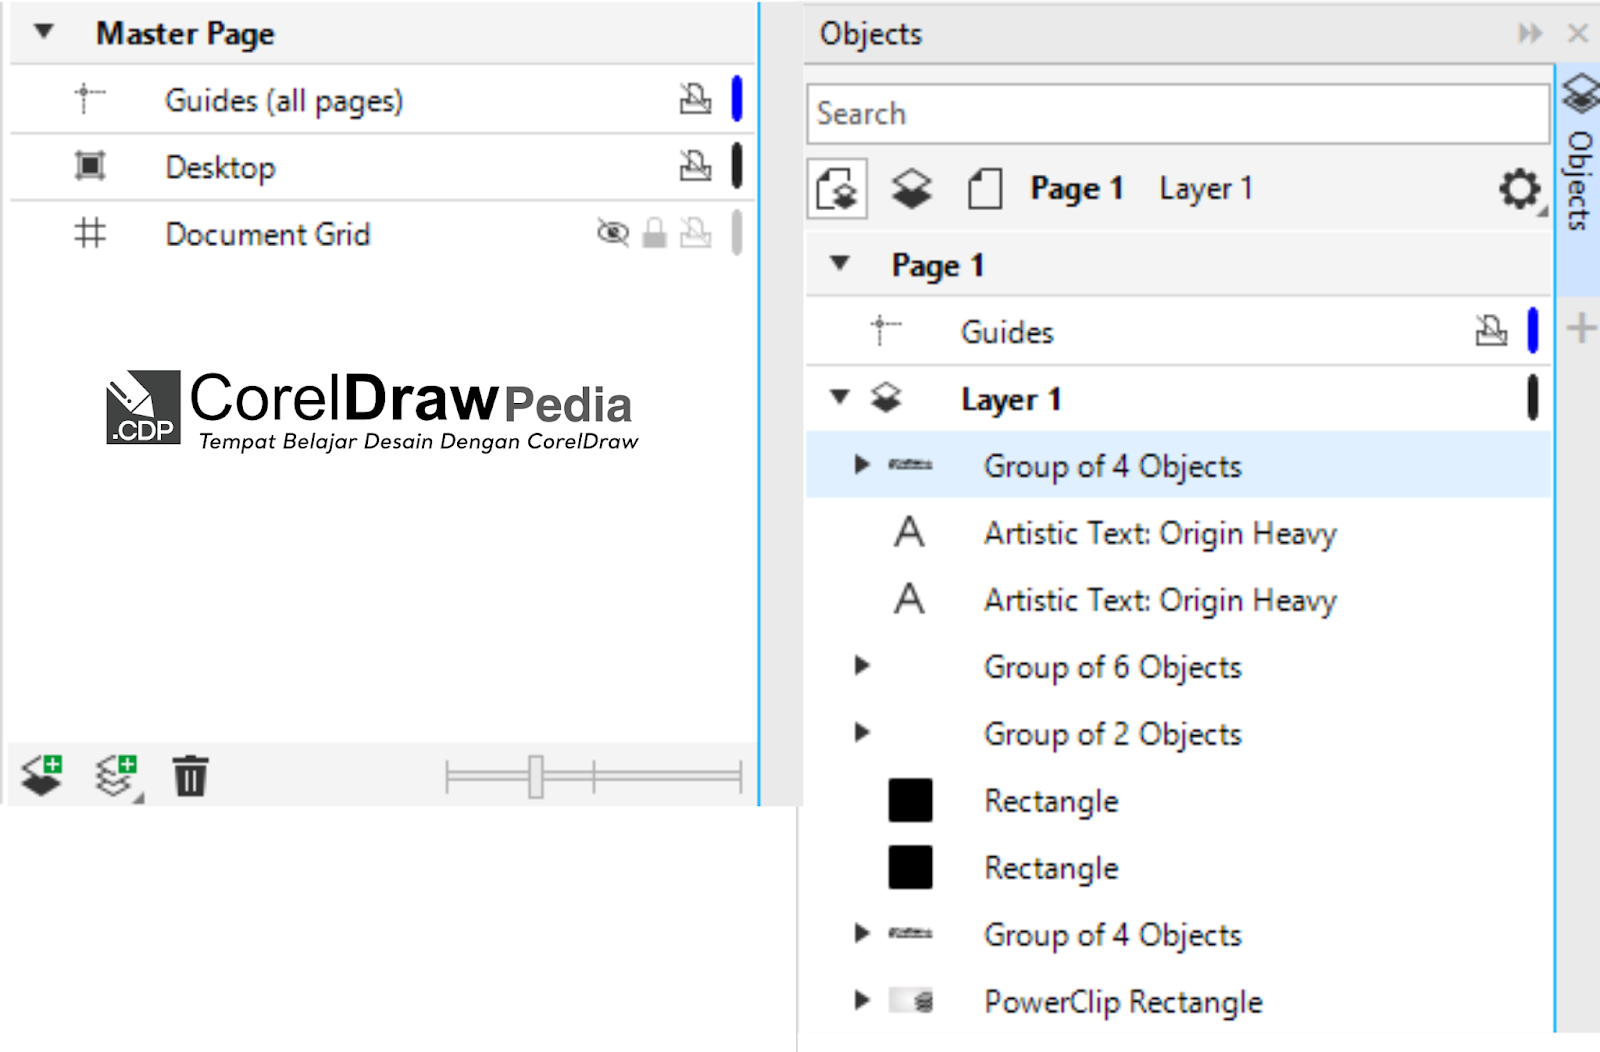This screenshot has height=1052, width=1600.
Task: Collapse the Master Page section
Action: 41,32
